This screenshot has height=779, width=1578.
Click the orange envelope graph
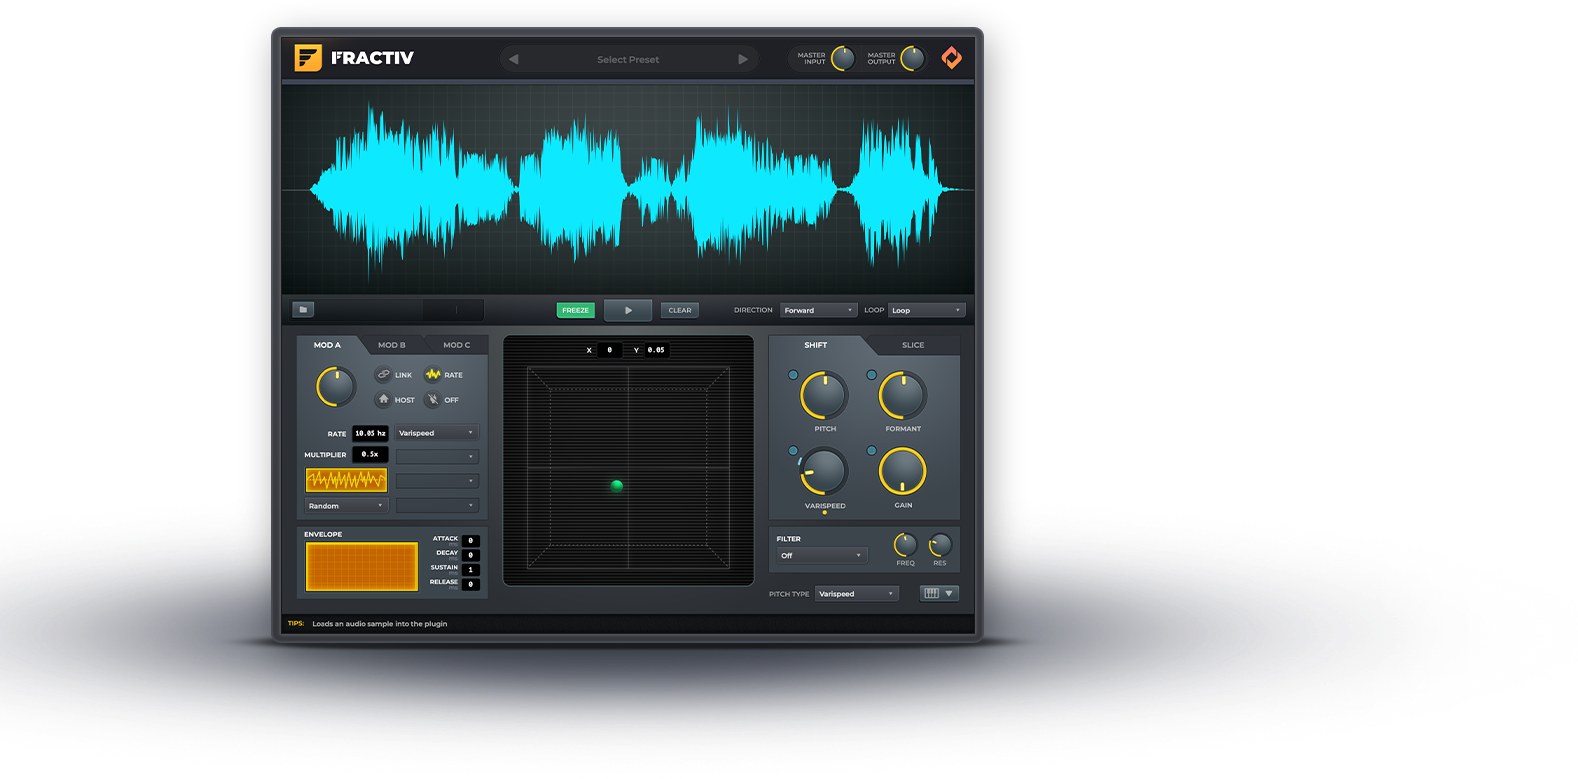(x=362, y=567)
